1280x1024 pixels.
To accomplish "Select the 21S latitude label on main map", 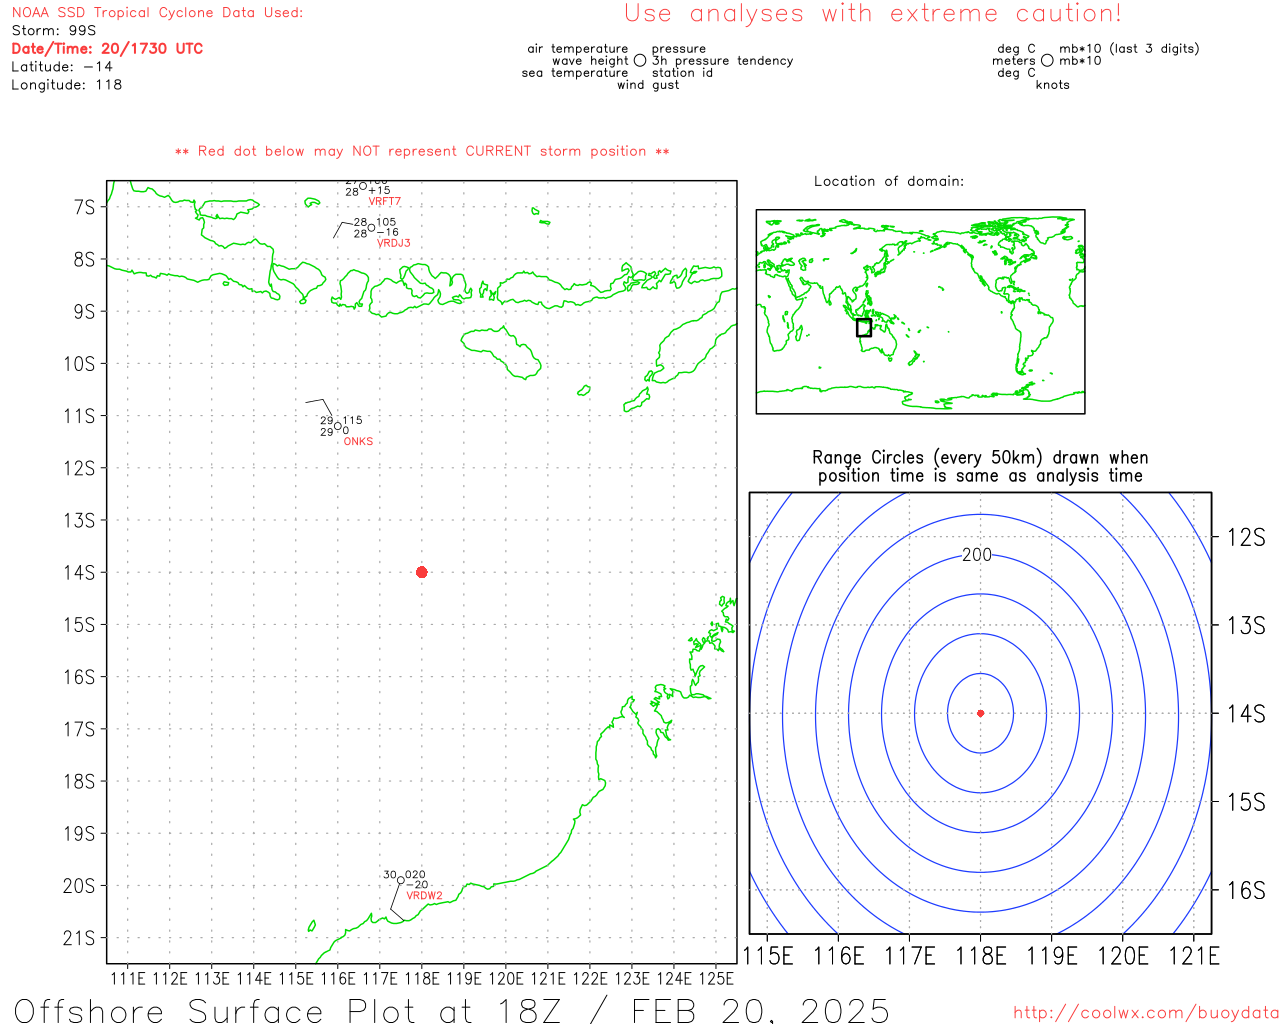I will point(79,938).
